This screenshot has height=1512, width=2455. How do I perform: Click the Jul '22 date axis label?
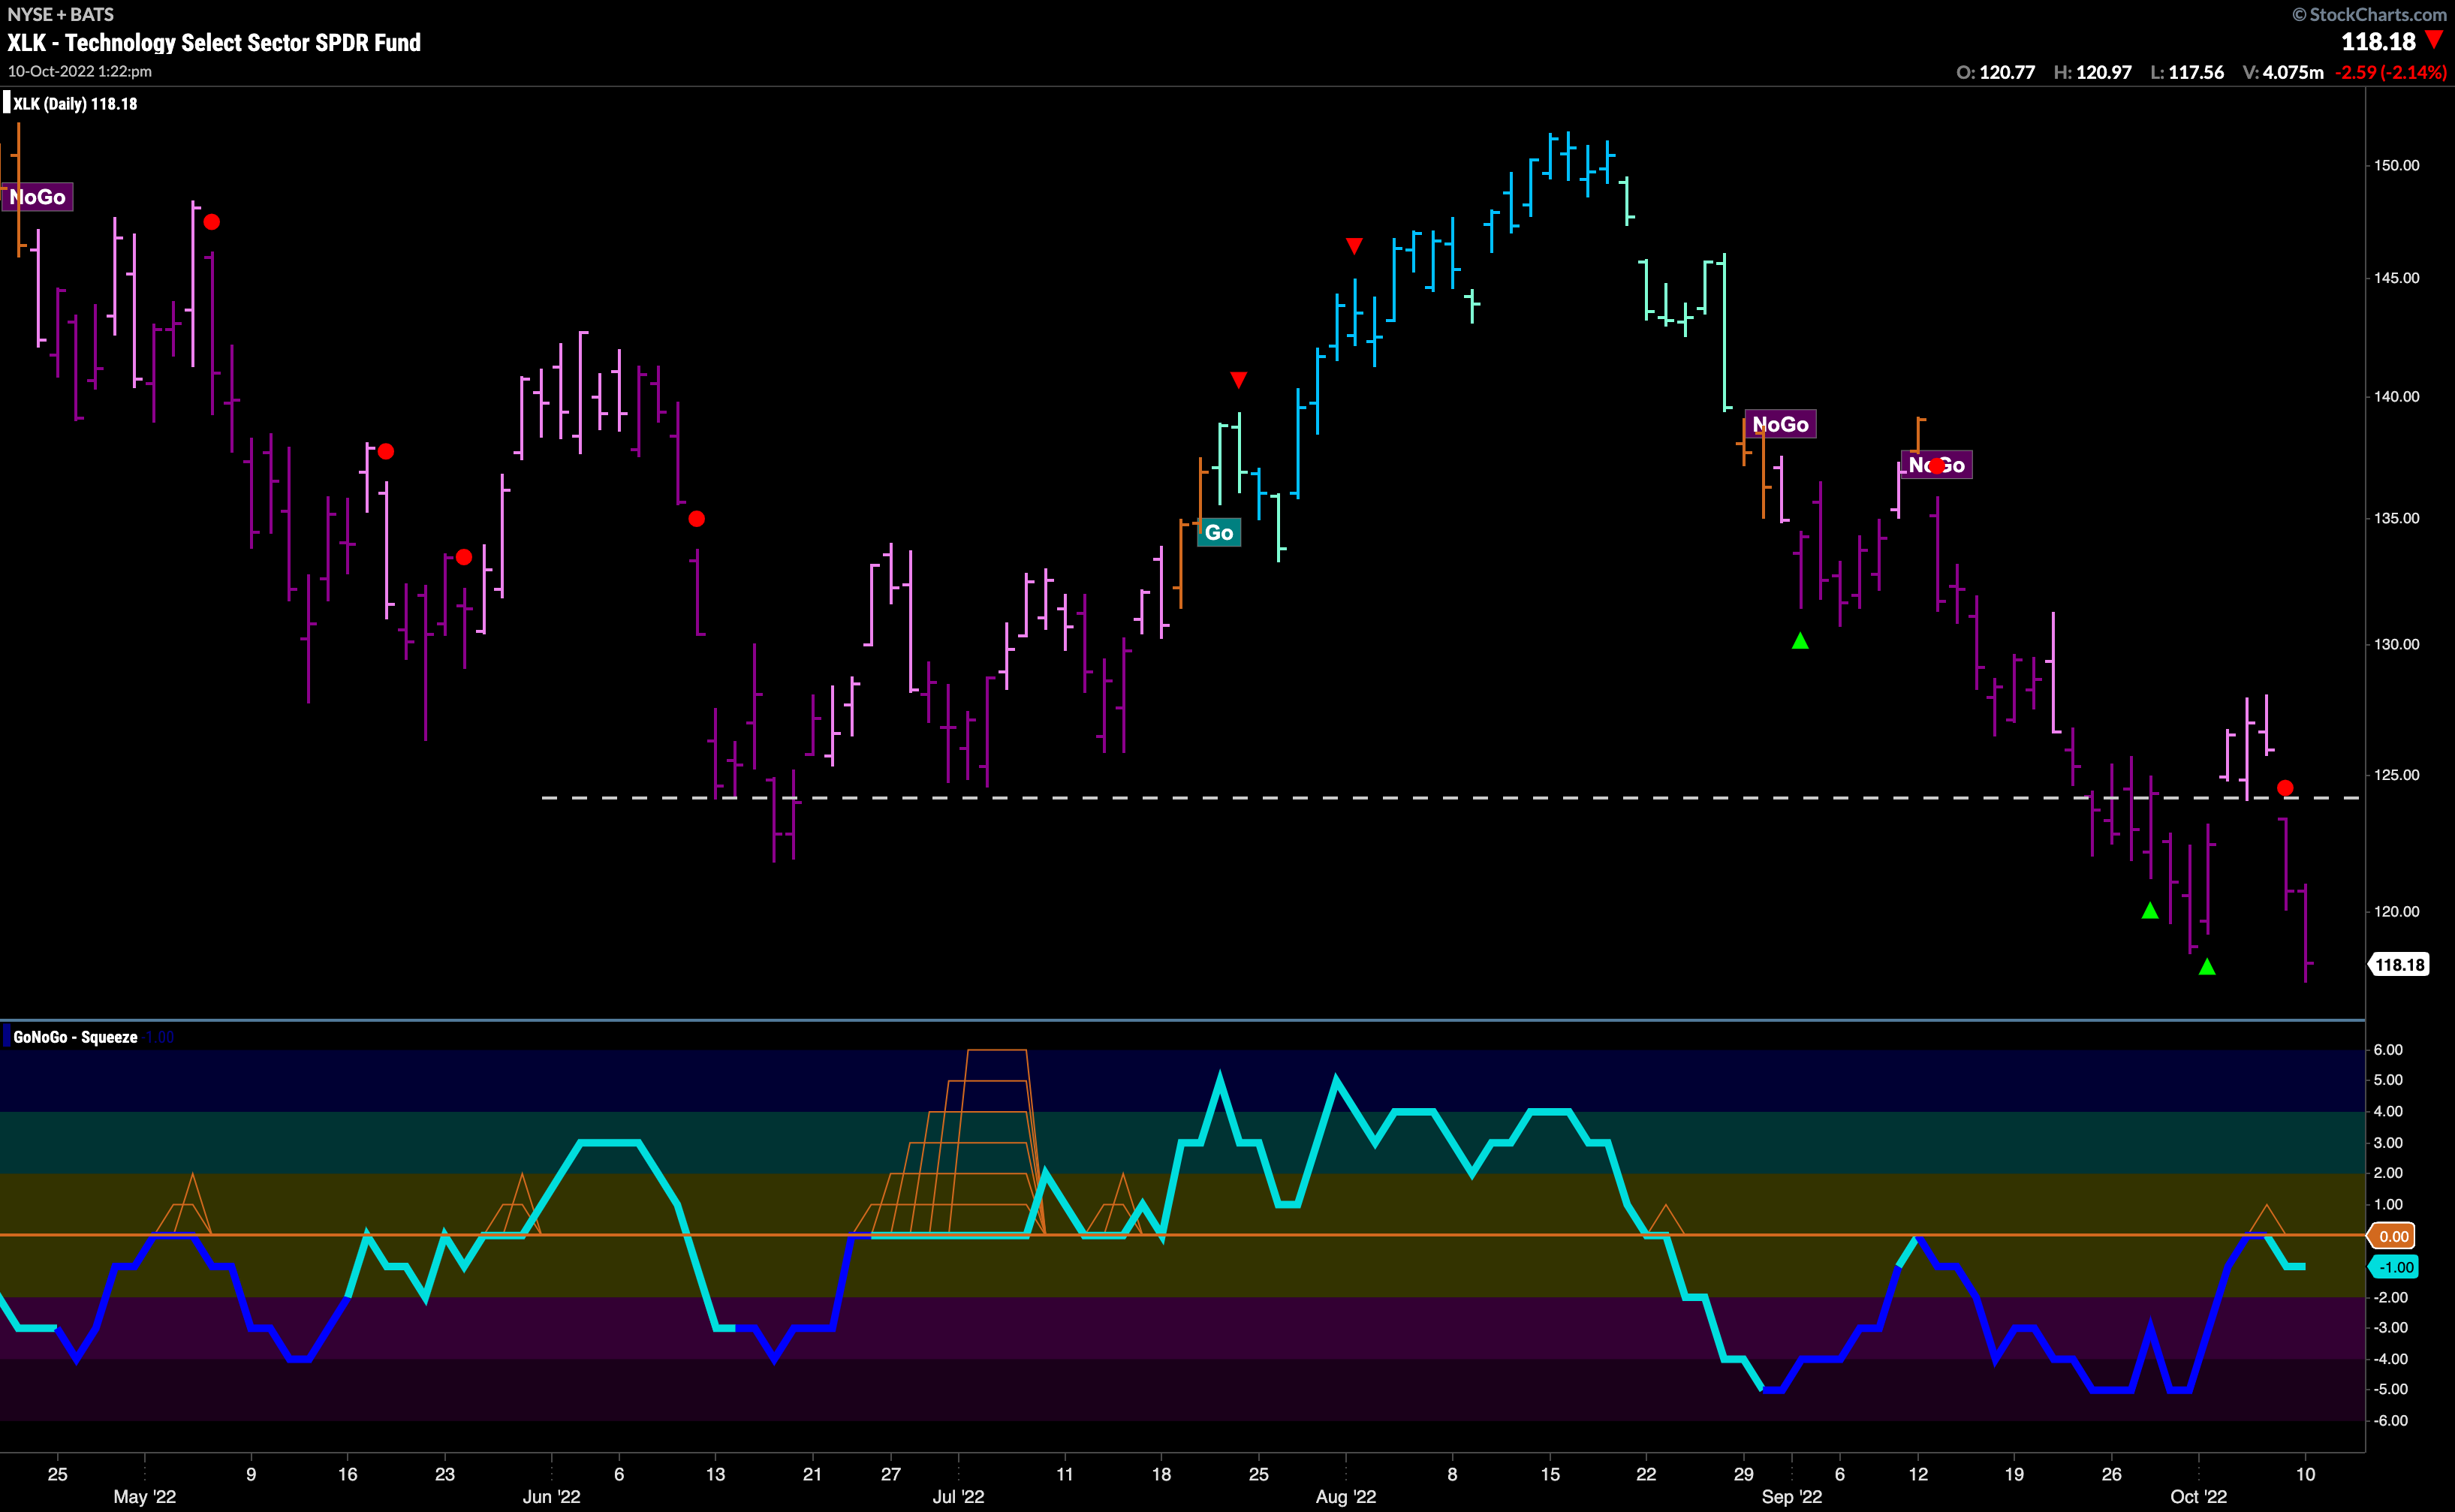[958, 1496]
